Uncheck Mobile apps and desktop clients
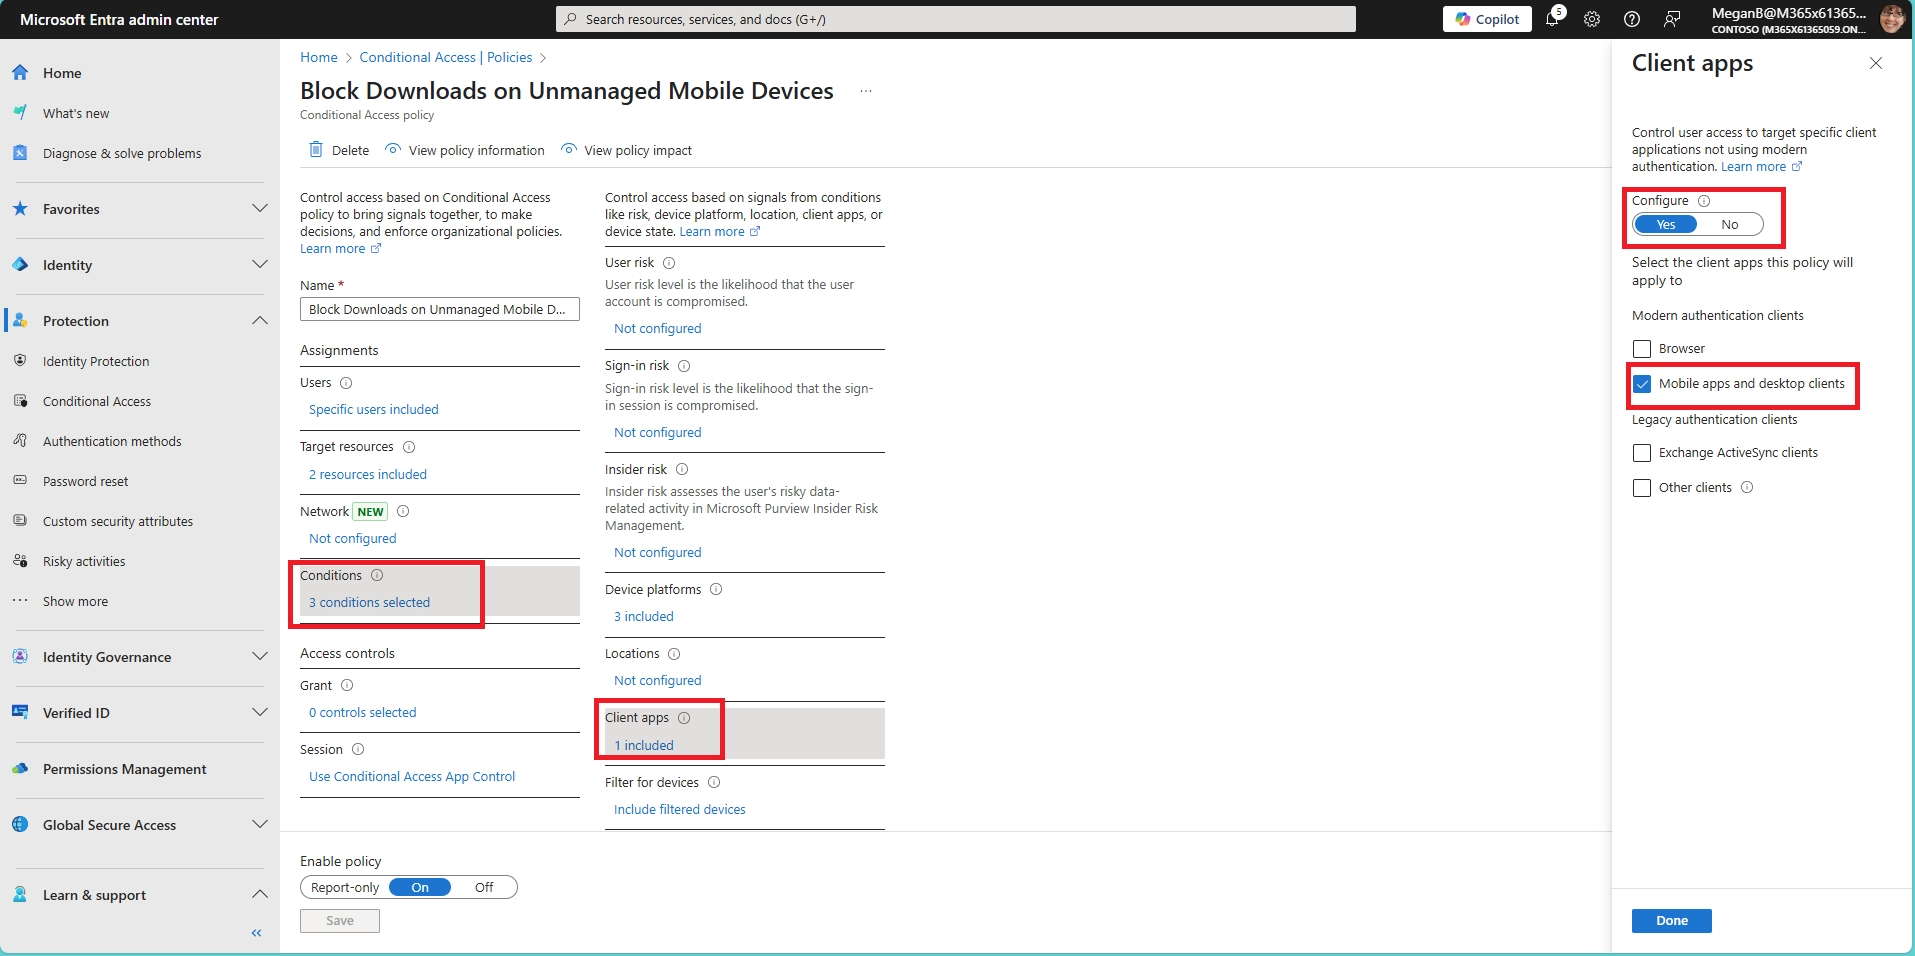 coord(1642,384)
